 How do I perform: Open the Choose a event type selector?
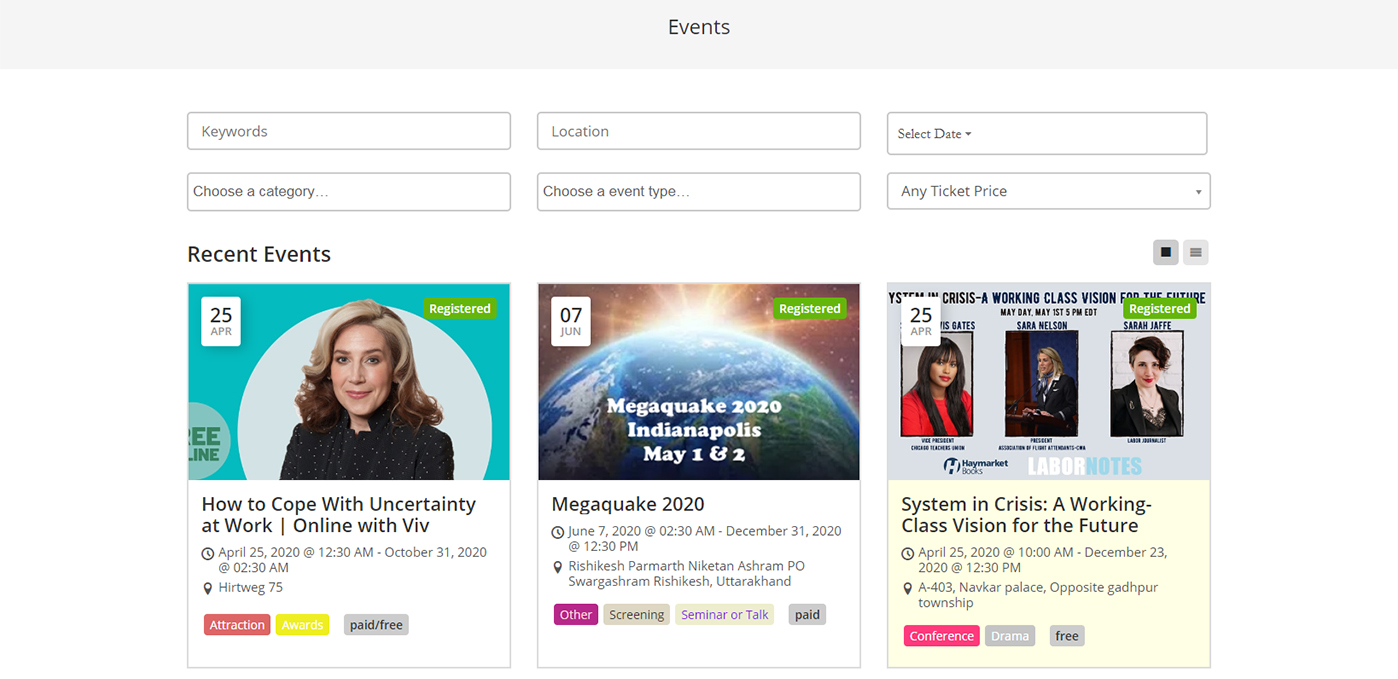coord(698,191)
